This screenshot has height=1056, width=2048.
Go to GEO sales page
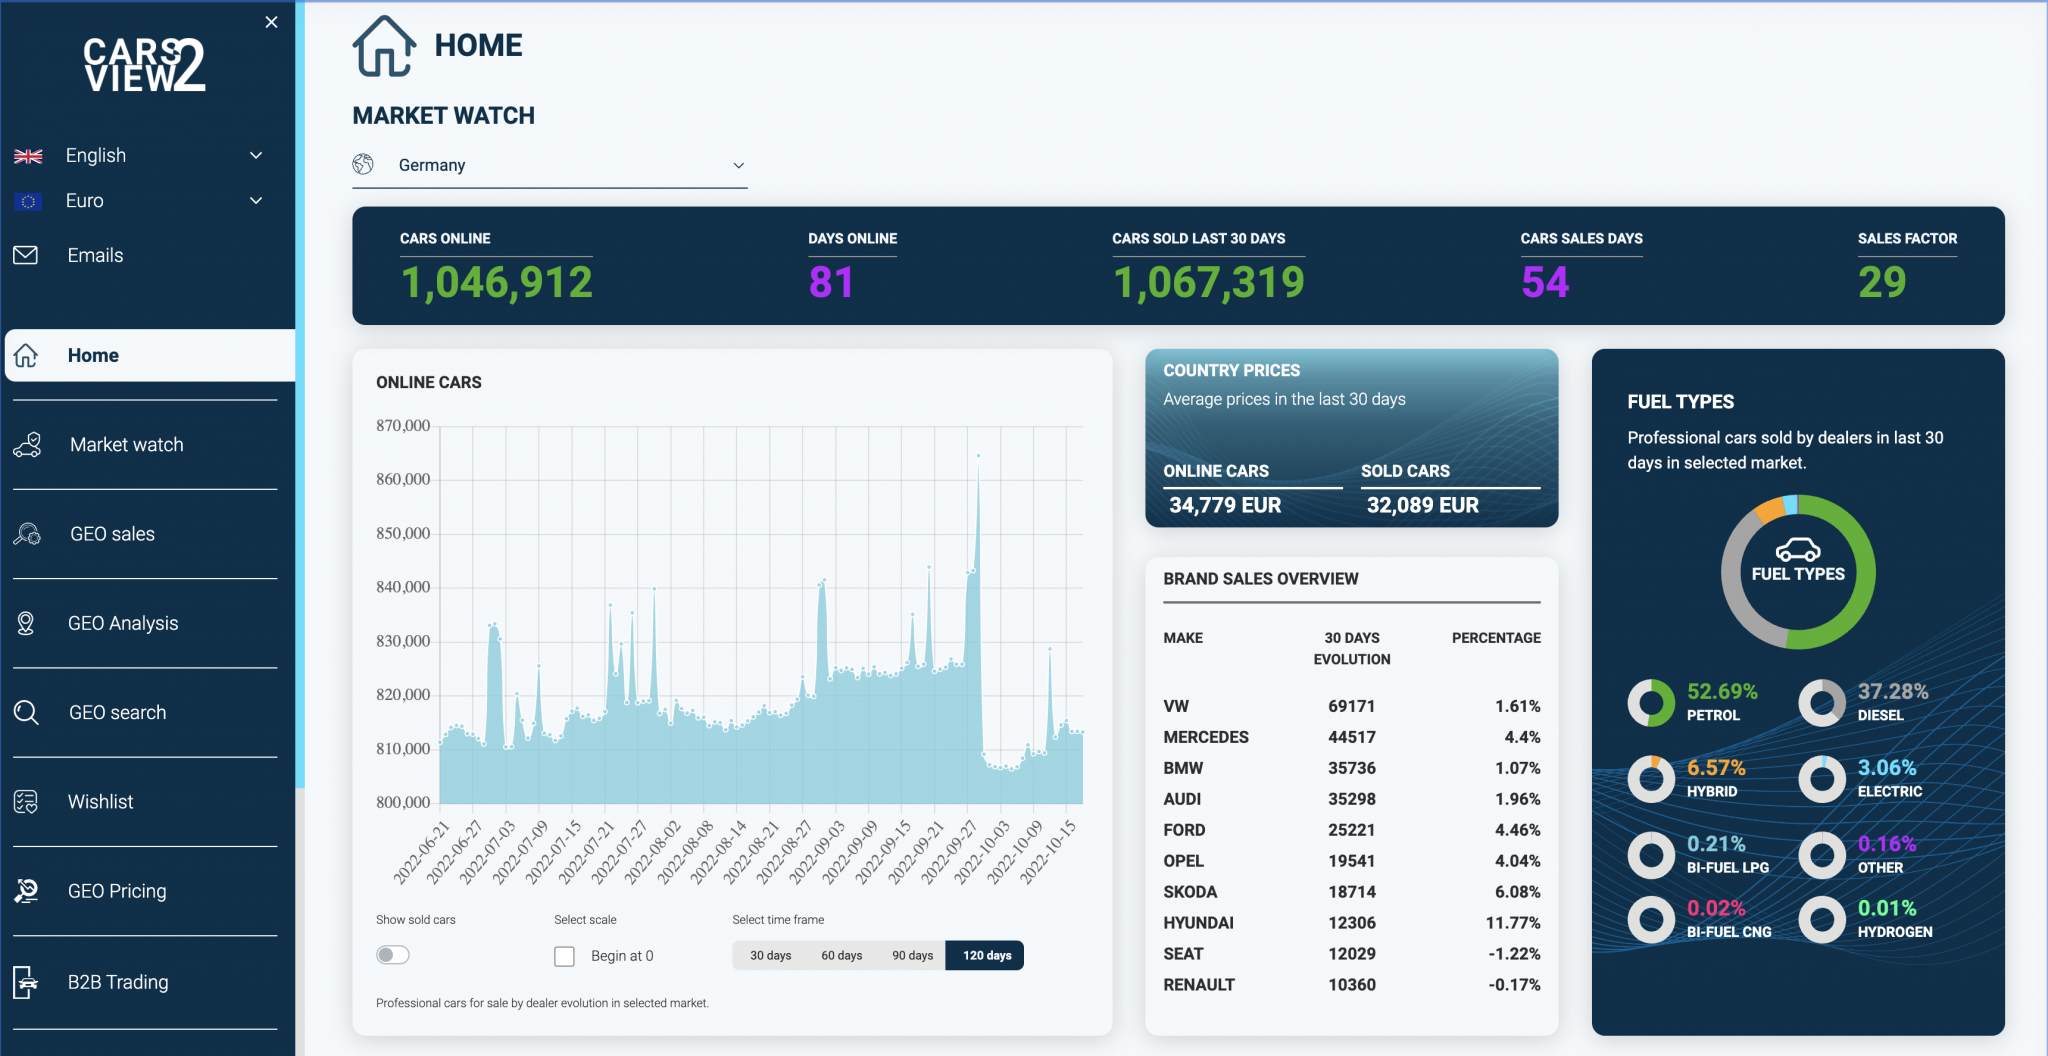coord(112,534)
